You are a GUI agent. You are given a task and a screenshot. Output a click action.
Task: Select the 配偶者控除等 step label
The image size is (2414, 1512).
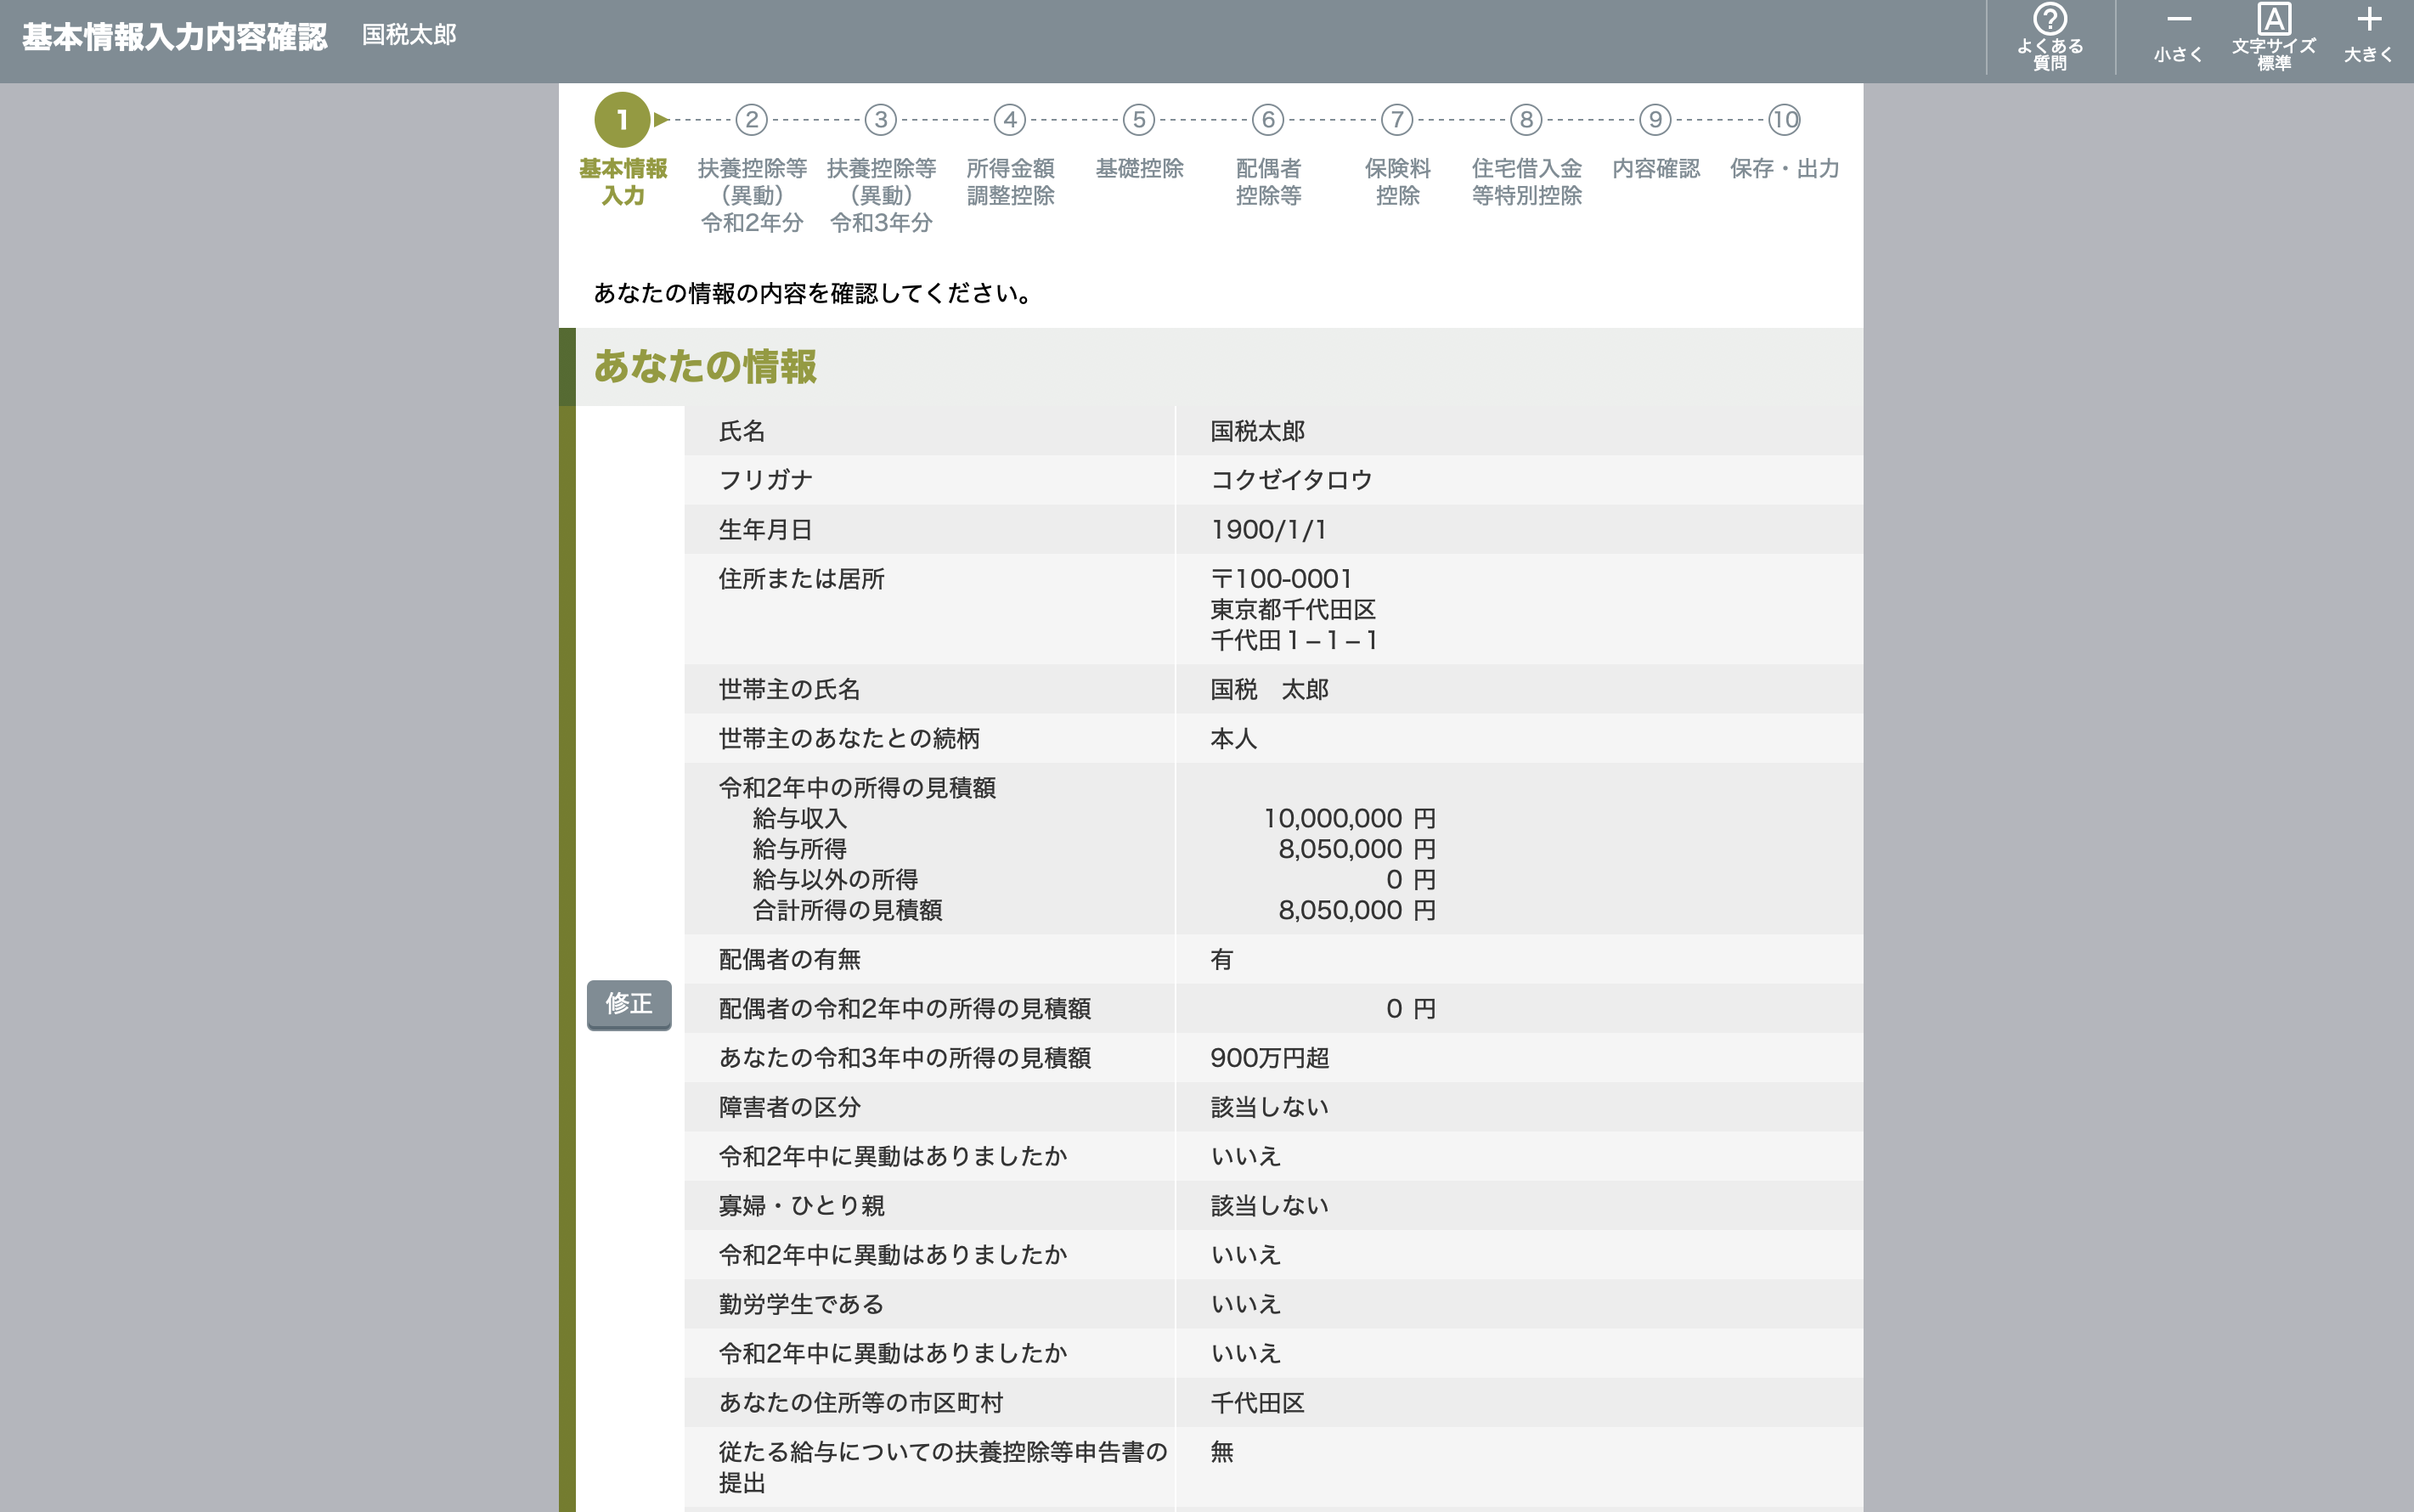pos(1268,182)
